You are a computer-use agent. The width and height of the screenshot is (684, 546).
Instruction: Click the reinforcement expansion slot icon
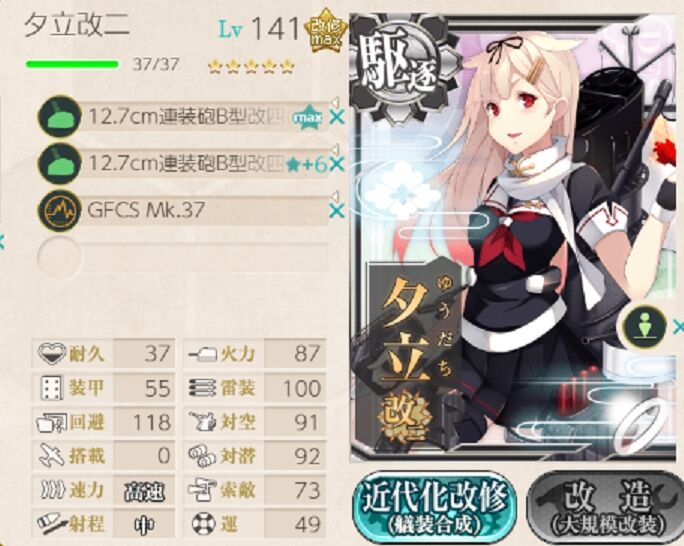pos(644,325)
